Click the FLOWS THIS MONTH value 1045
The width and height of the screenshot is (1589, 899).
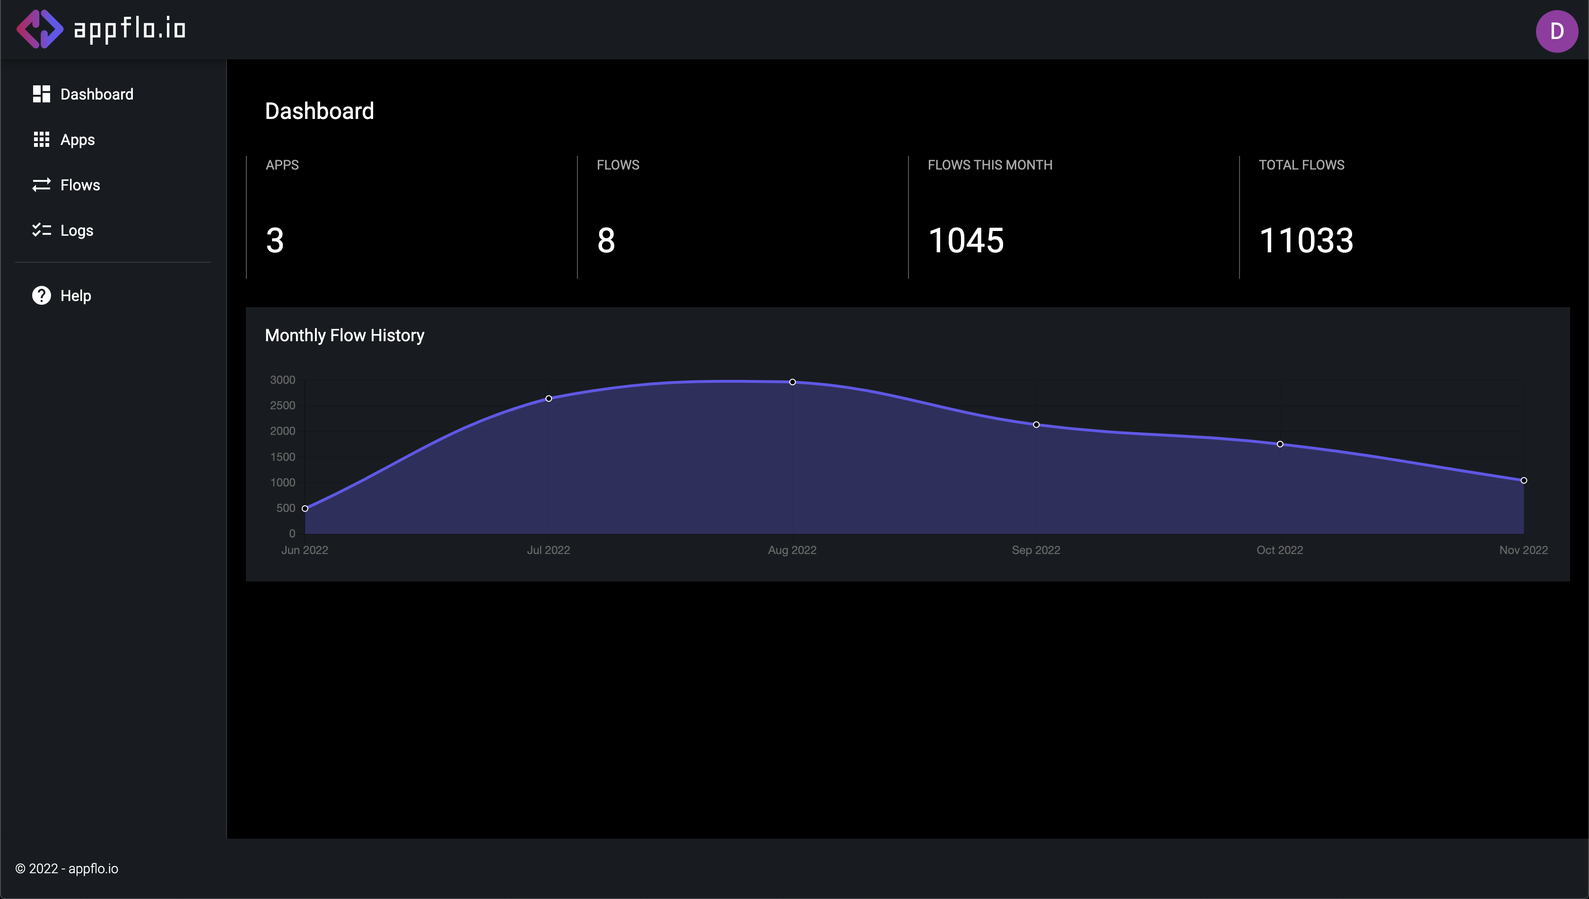(966, 241)
